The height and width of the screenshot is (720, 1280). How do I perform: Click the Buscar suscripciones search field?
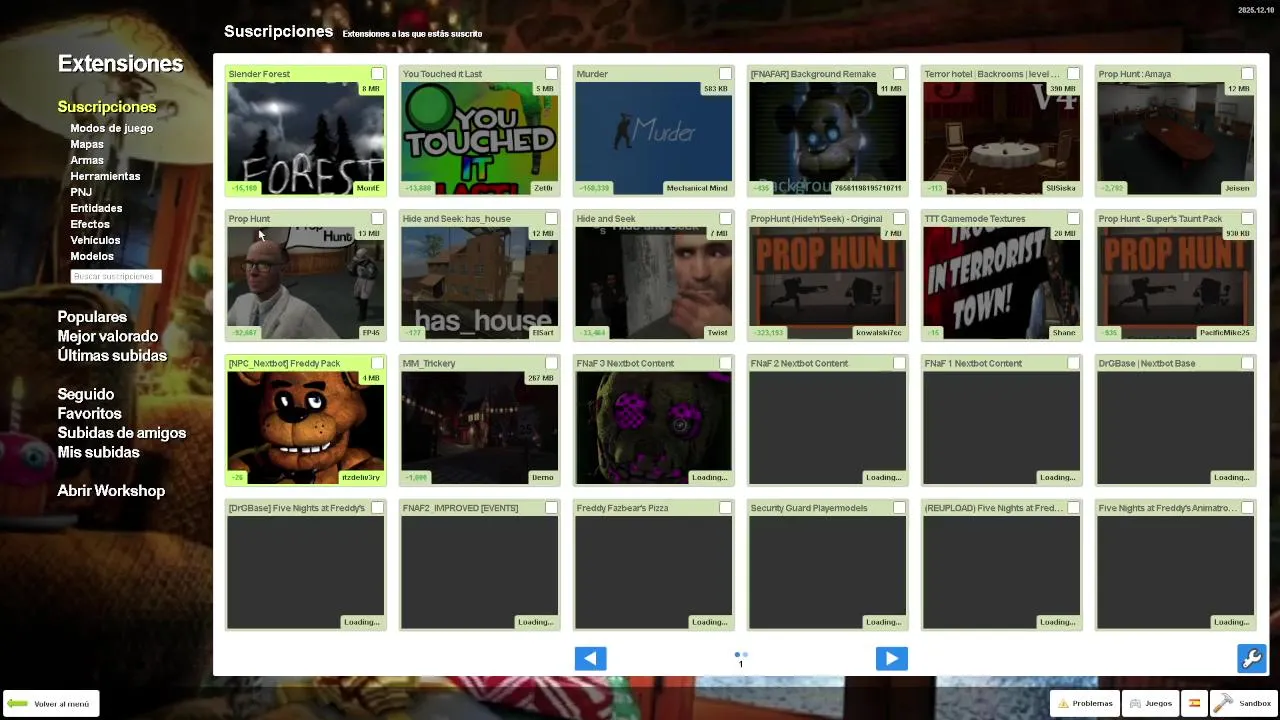coord(116,276)
